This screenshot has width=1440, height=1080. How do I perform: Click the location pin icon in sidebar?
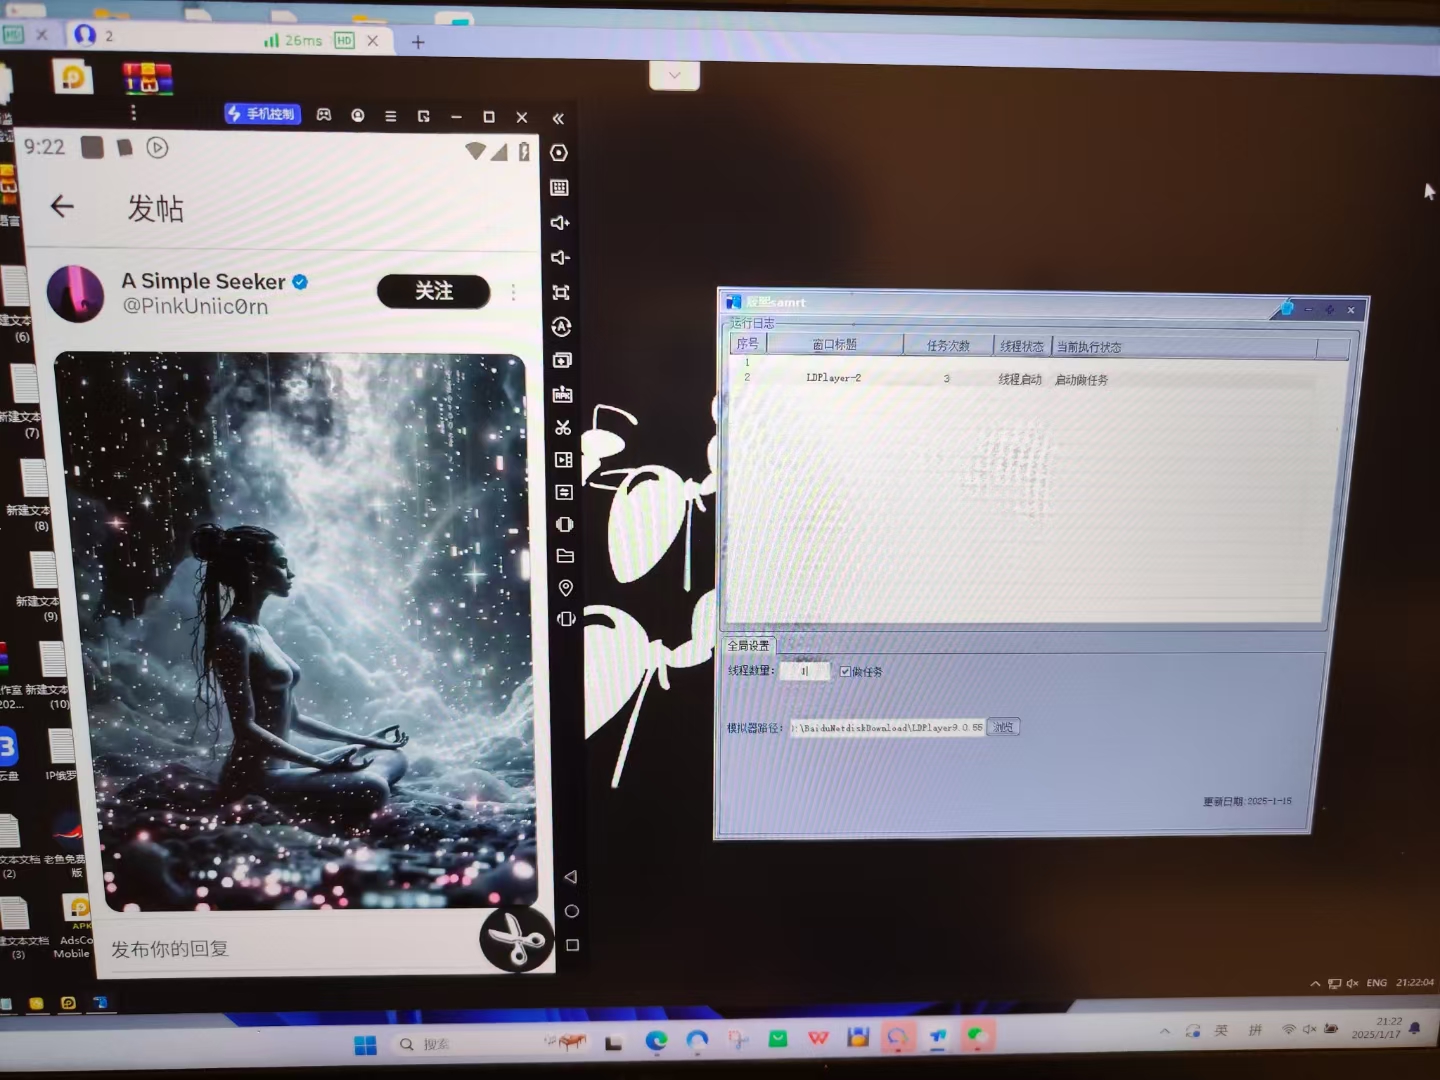[565, 588]
